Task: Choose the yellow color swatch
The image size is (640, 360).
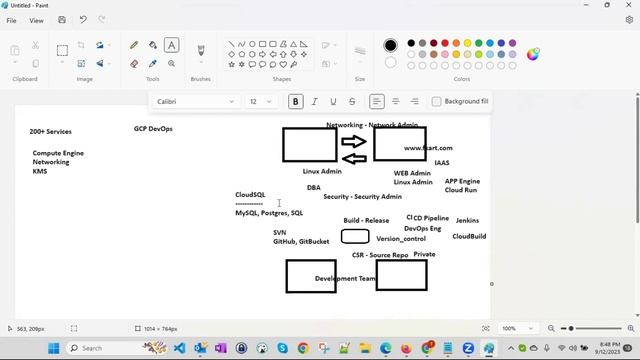Action: click(467, 43)
